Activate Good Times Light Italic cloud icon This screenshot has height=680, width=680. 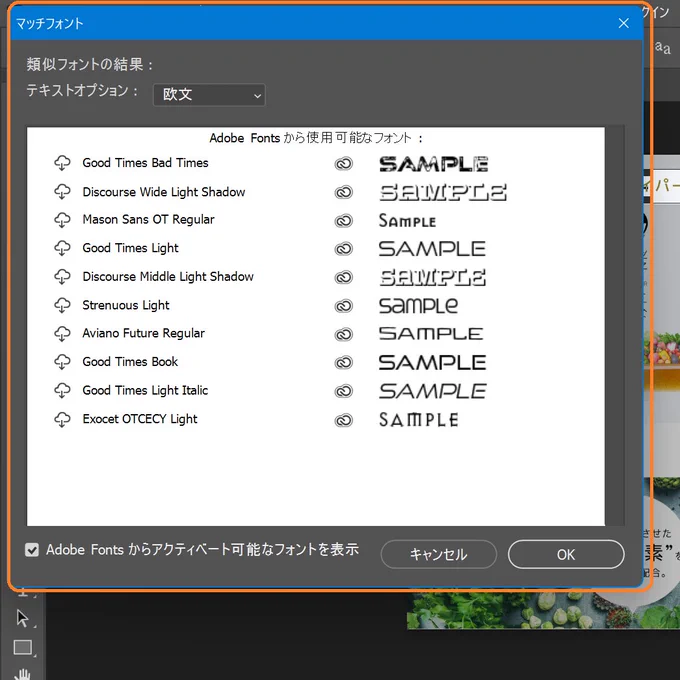pyautogui.click(x=62, y=390)
